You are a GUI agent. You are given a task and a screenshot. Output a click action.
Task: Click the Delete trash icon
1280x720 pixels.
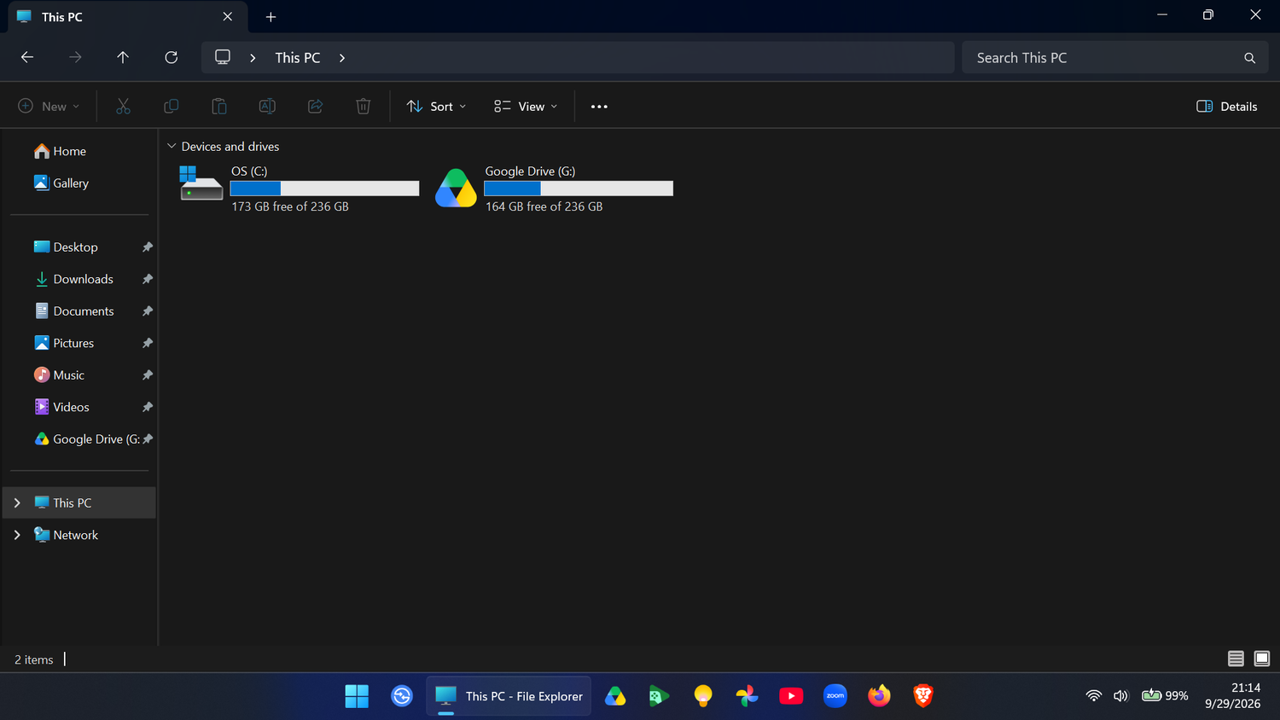click(x=363, y=106)
